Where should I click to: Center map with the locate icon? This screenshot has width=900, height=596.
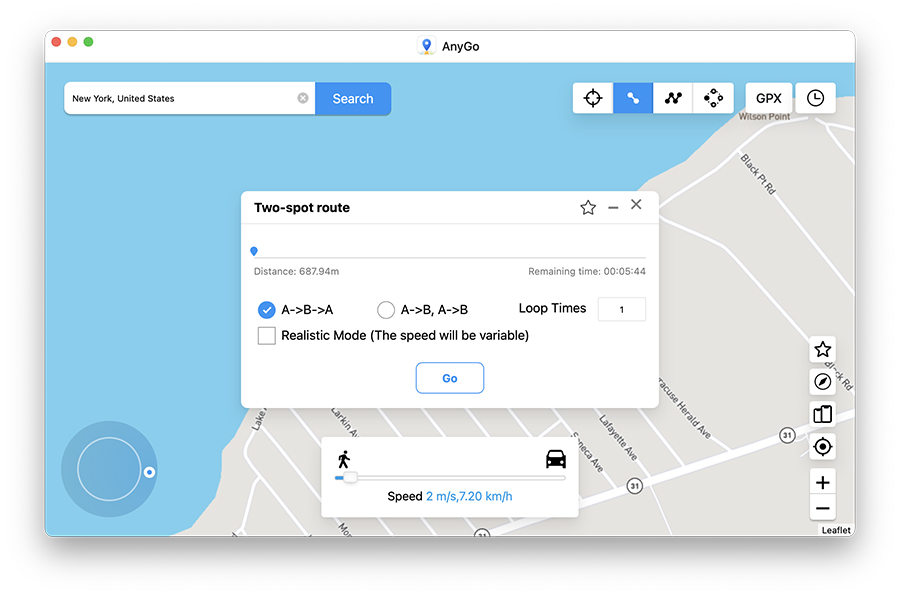coord(822,447)
